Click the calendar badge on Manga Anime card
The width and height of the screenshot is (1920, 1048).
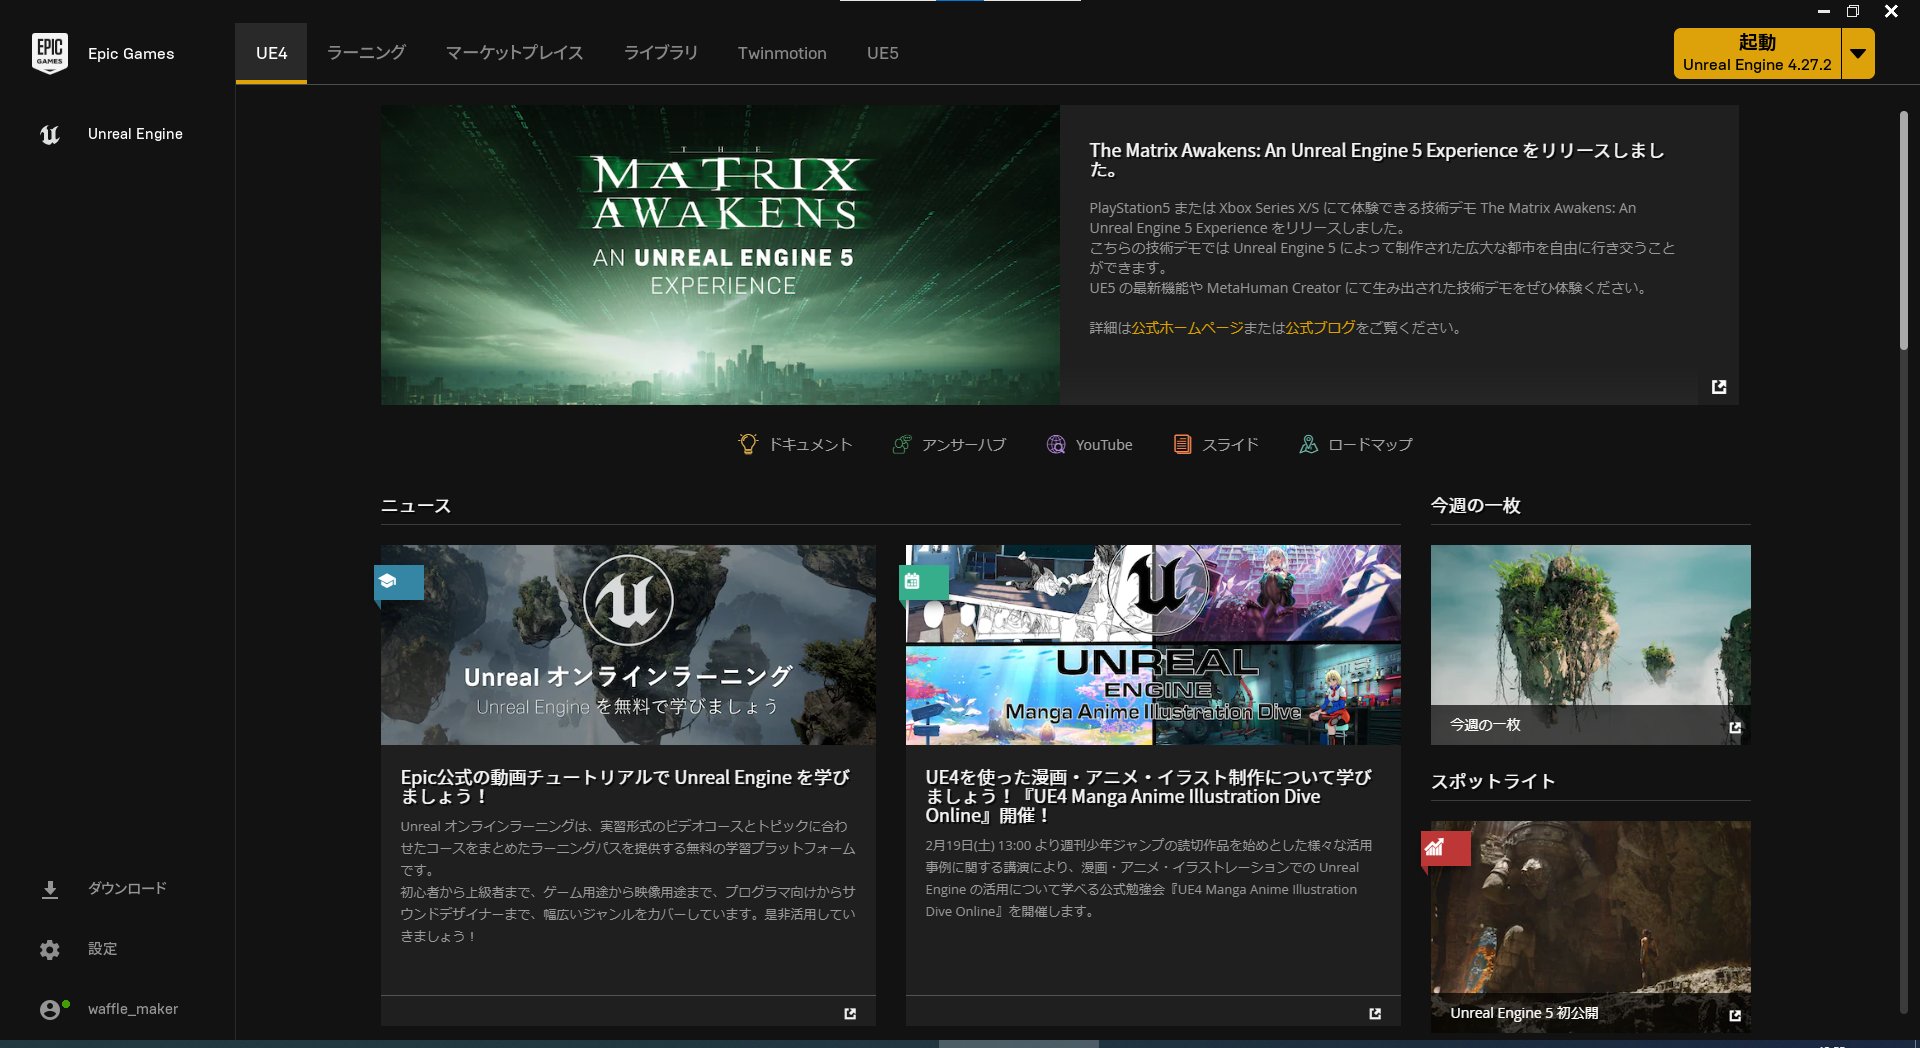coord(924,582)
